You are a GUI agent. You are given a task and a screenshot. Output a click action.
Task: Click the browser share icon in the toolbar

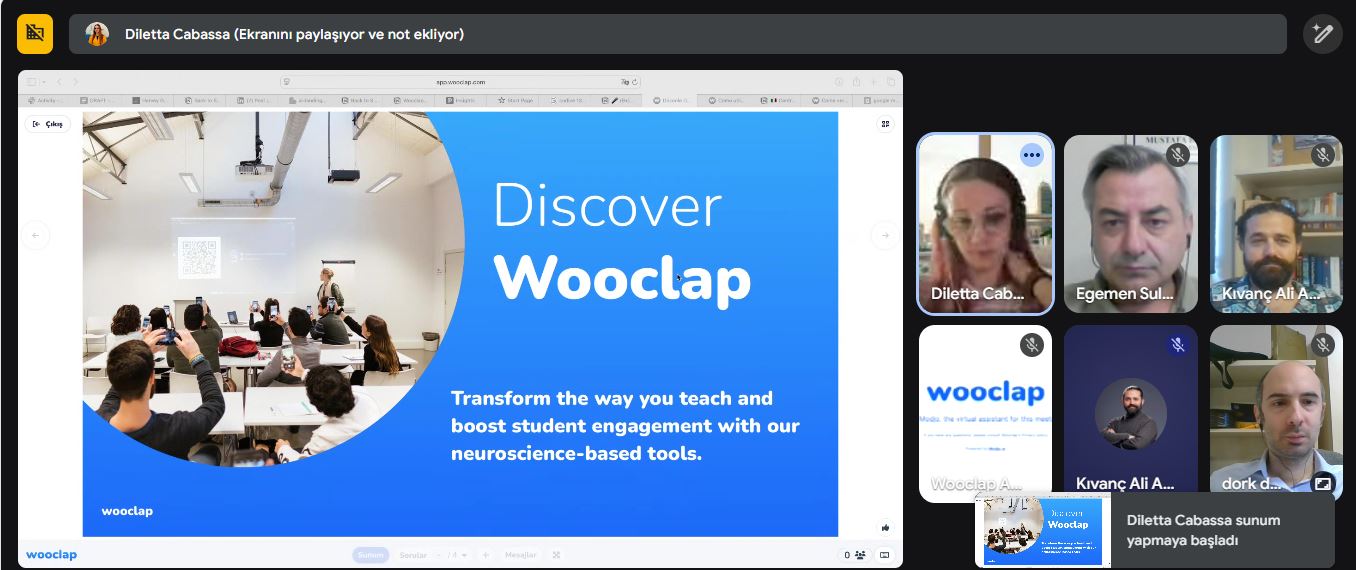coord(856,82)
